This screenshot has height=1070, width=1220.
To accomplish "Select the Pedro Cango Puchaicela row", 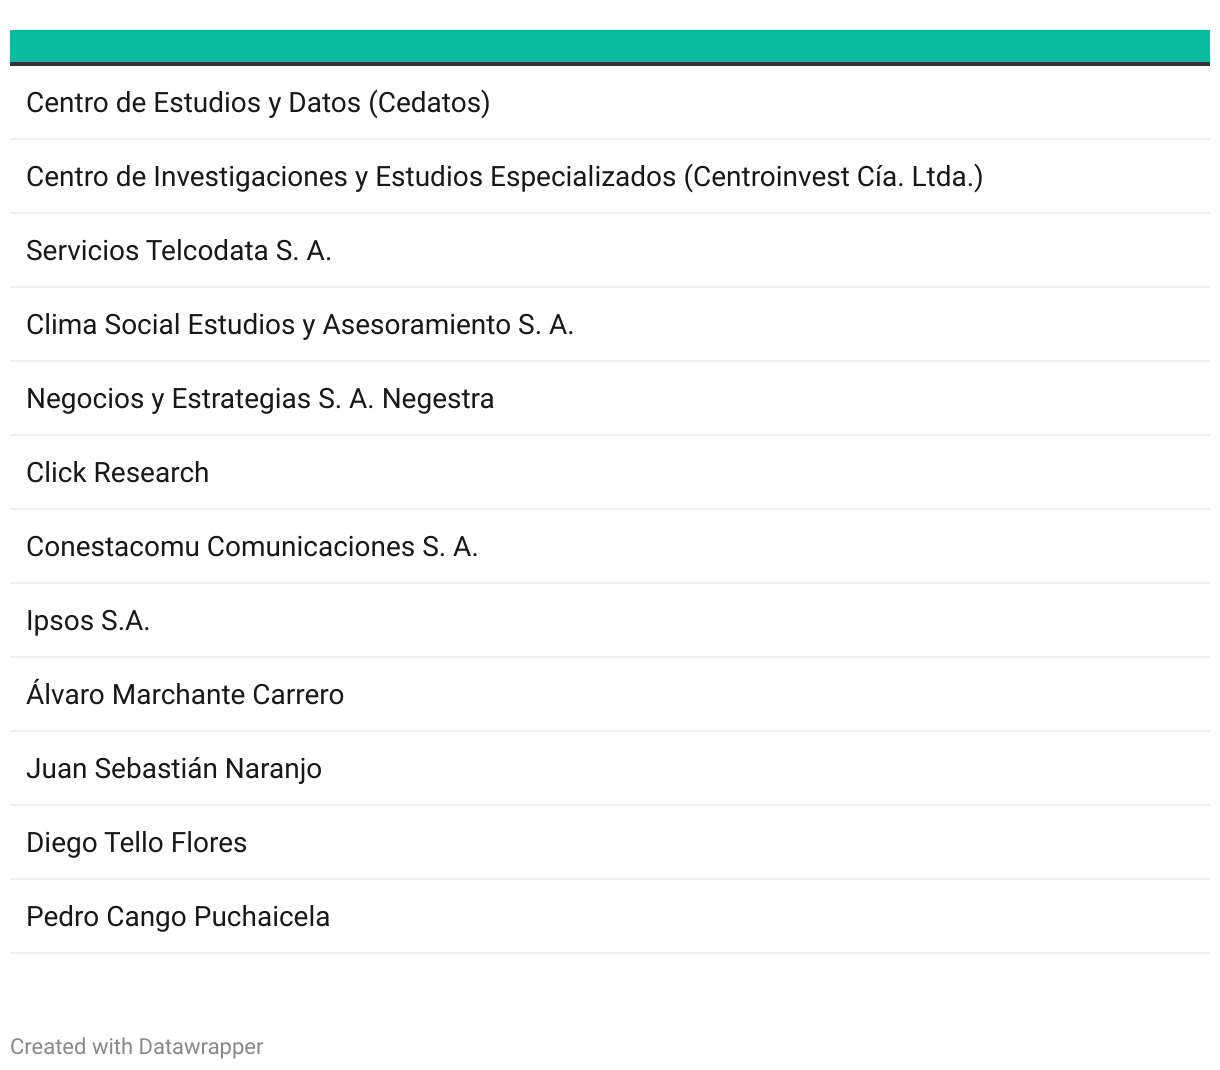I will pos(177,917).
